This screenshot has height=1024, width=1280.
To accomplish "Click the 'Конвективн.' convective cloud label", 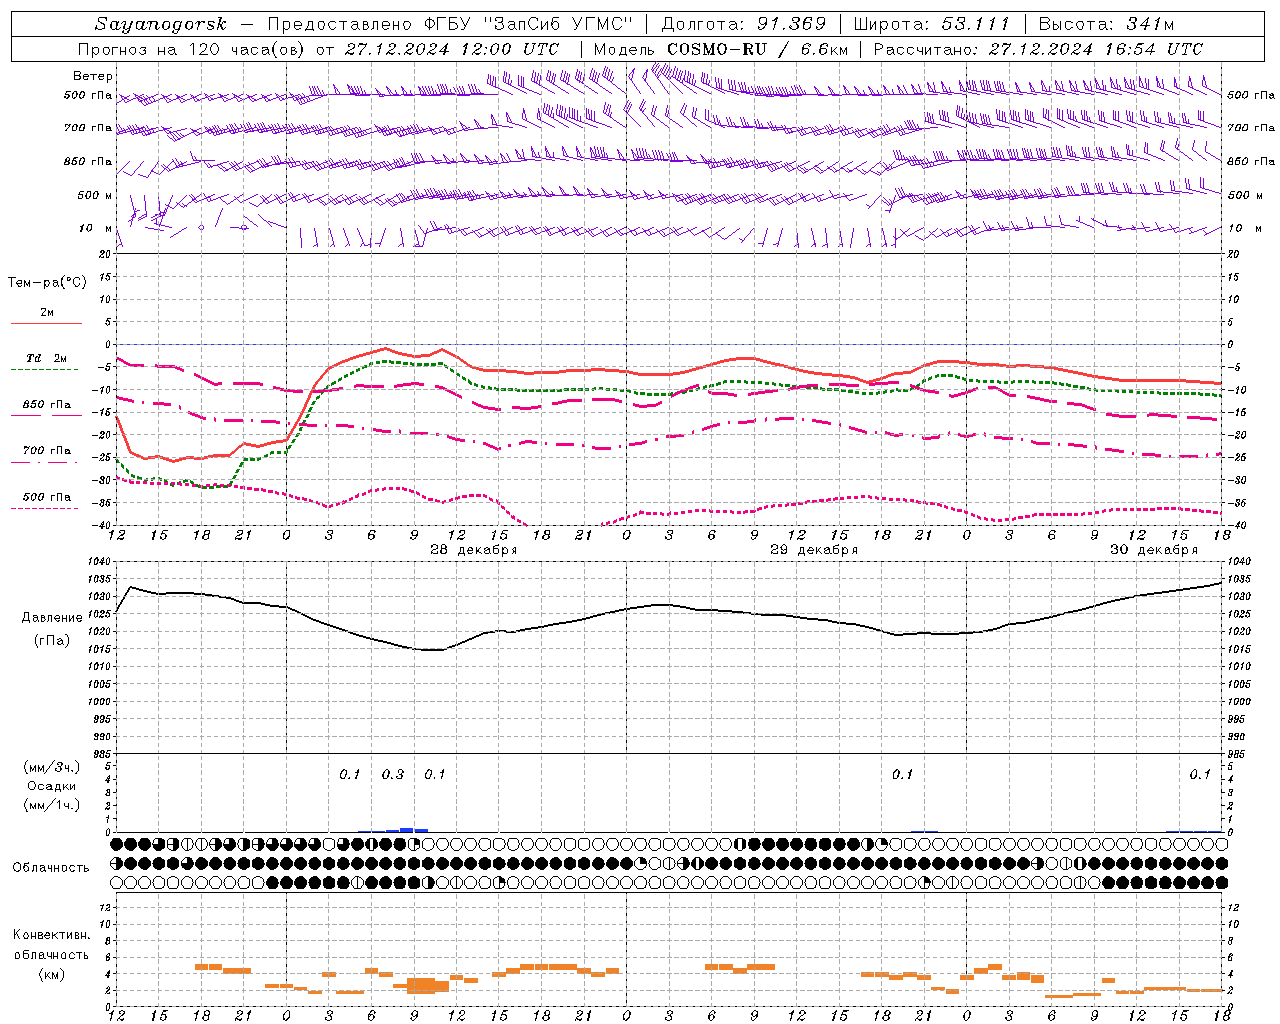I will coord(51,935).
